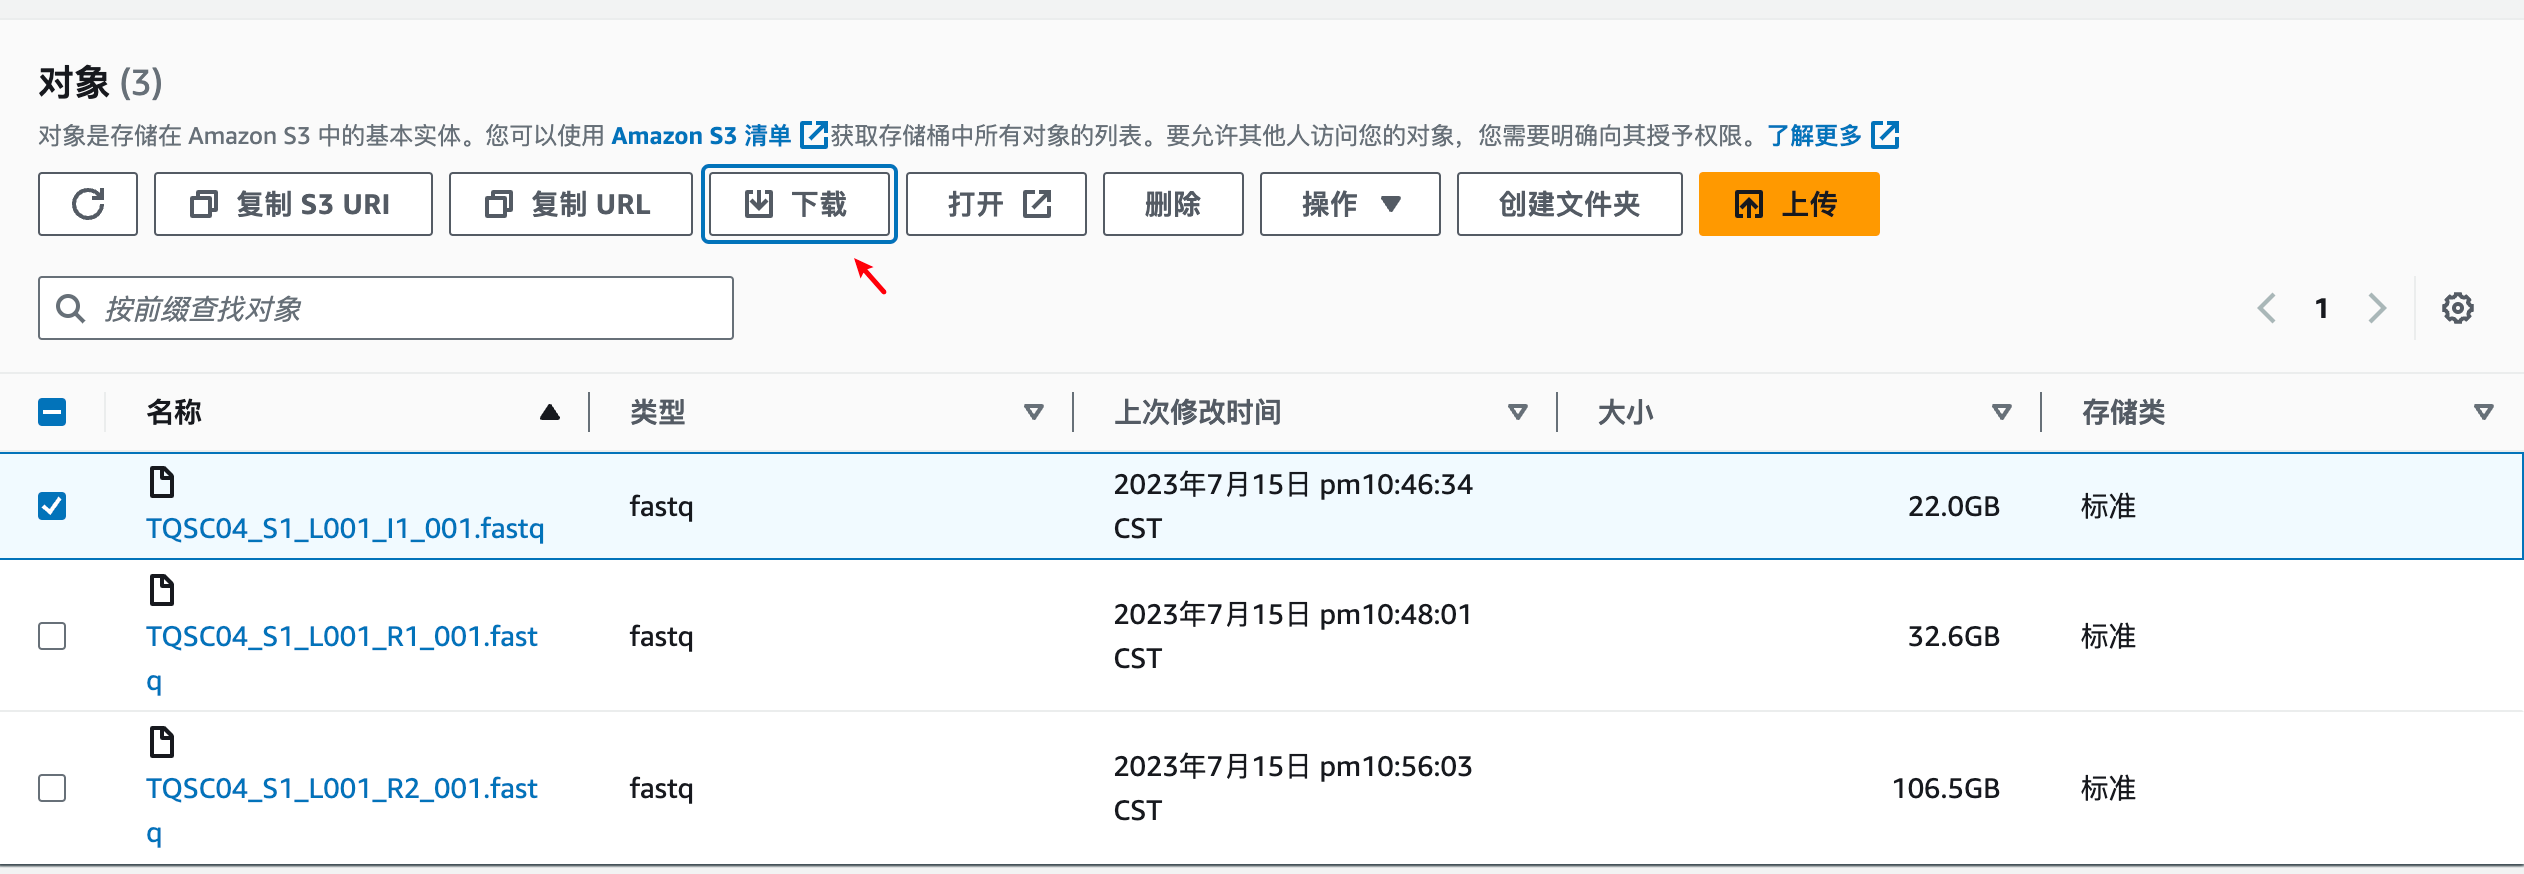Check the TQSC04_S1_L001_R1_001.fastq row checkbox
The height and width of the screenshot is (874, 2524).
pyautogui.click(x=52, y=636)
